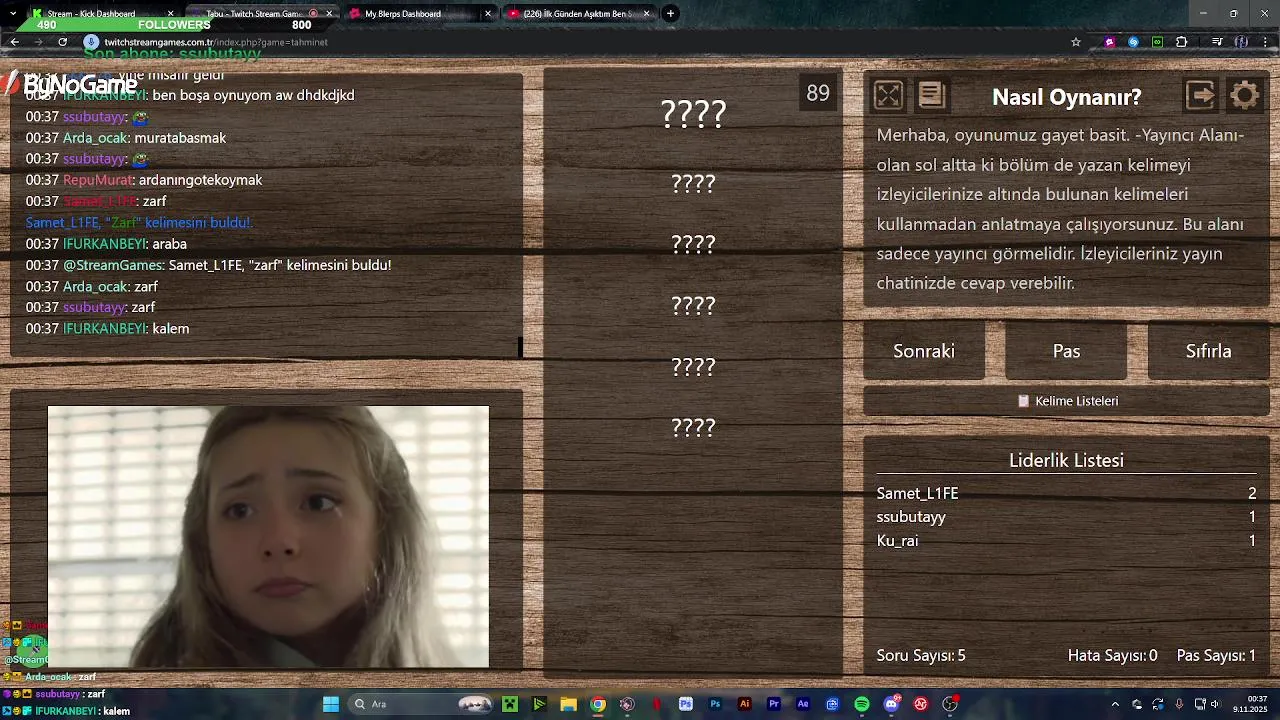Click the blue Samet_L1FE 'Zarf' kelimesini buldu line

(139, 223)
